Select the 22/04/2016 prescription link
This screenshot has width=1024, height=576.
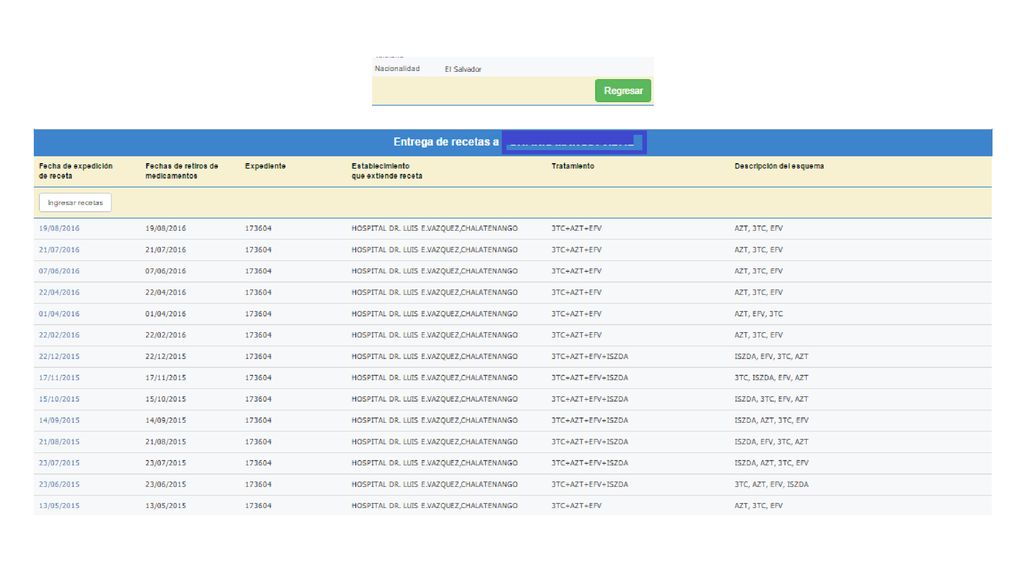click(59, 293)
